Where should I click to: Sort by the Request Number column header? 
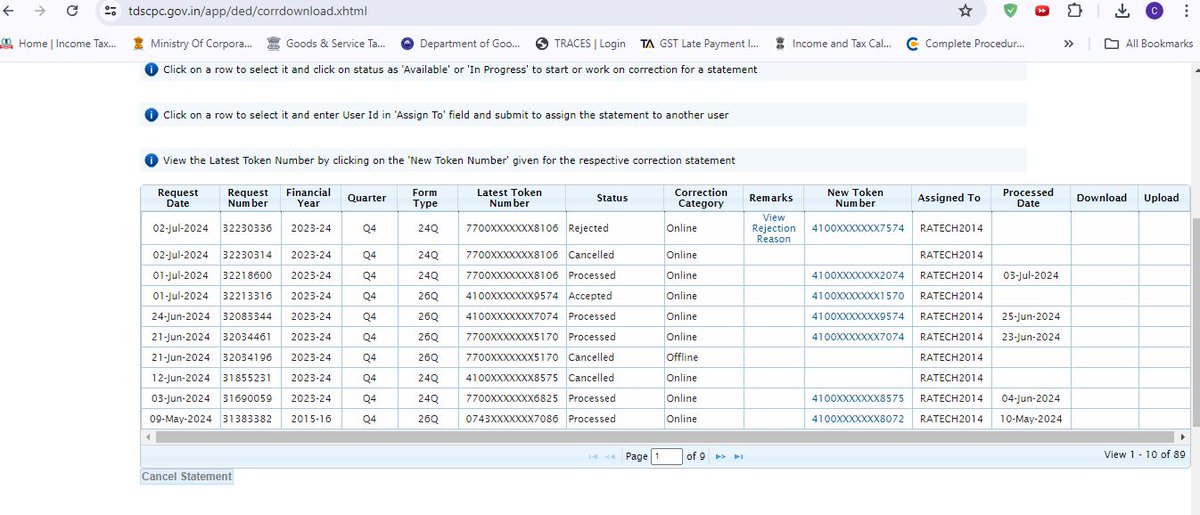tap(247, 198)
